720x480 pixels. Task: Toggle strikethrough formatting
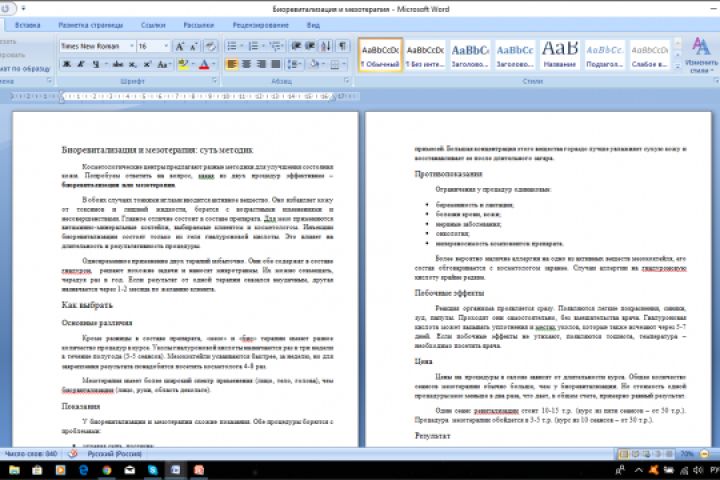pos(118,64)
